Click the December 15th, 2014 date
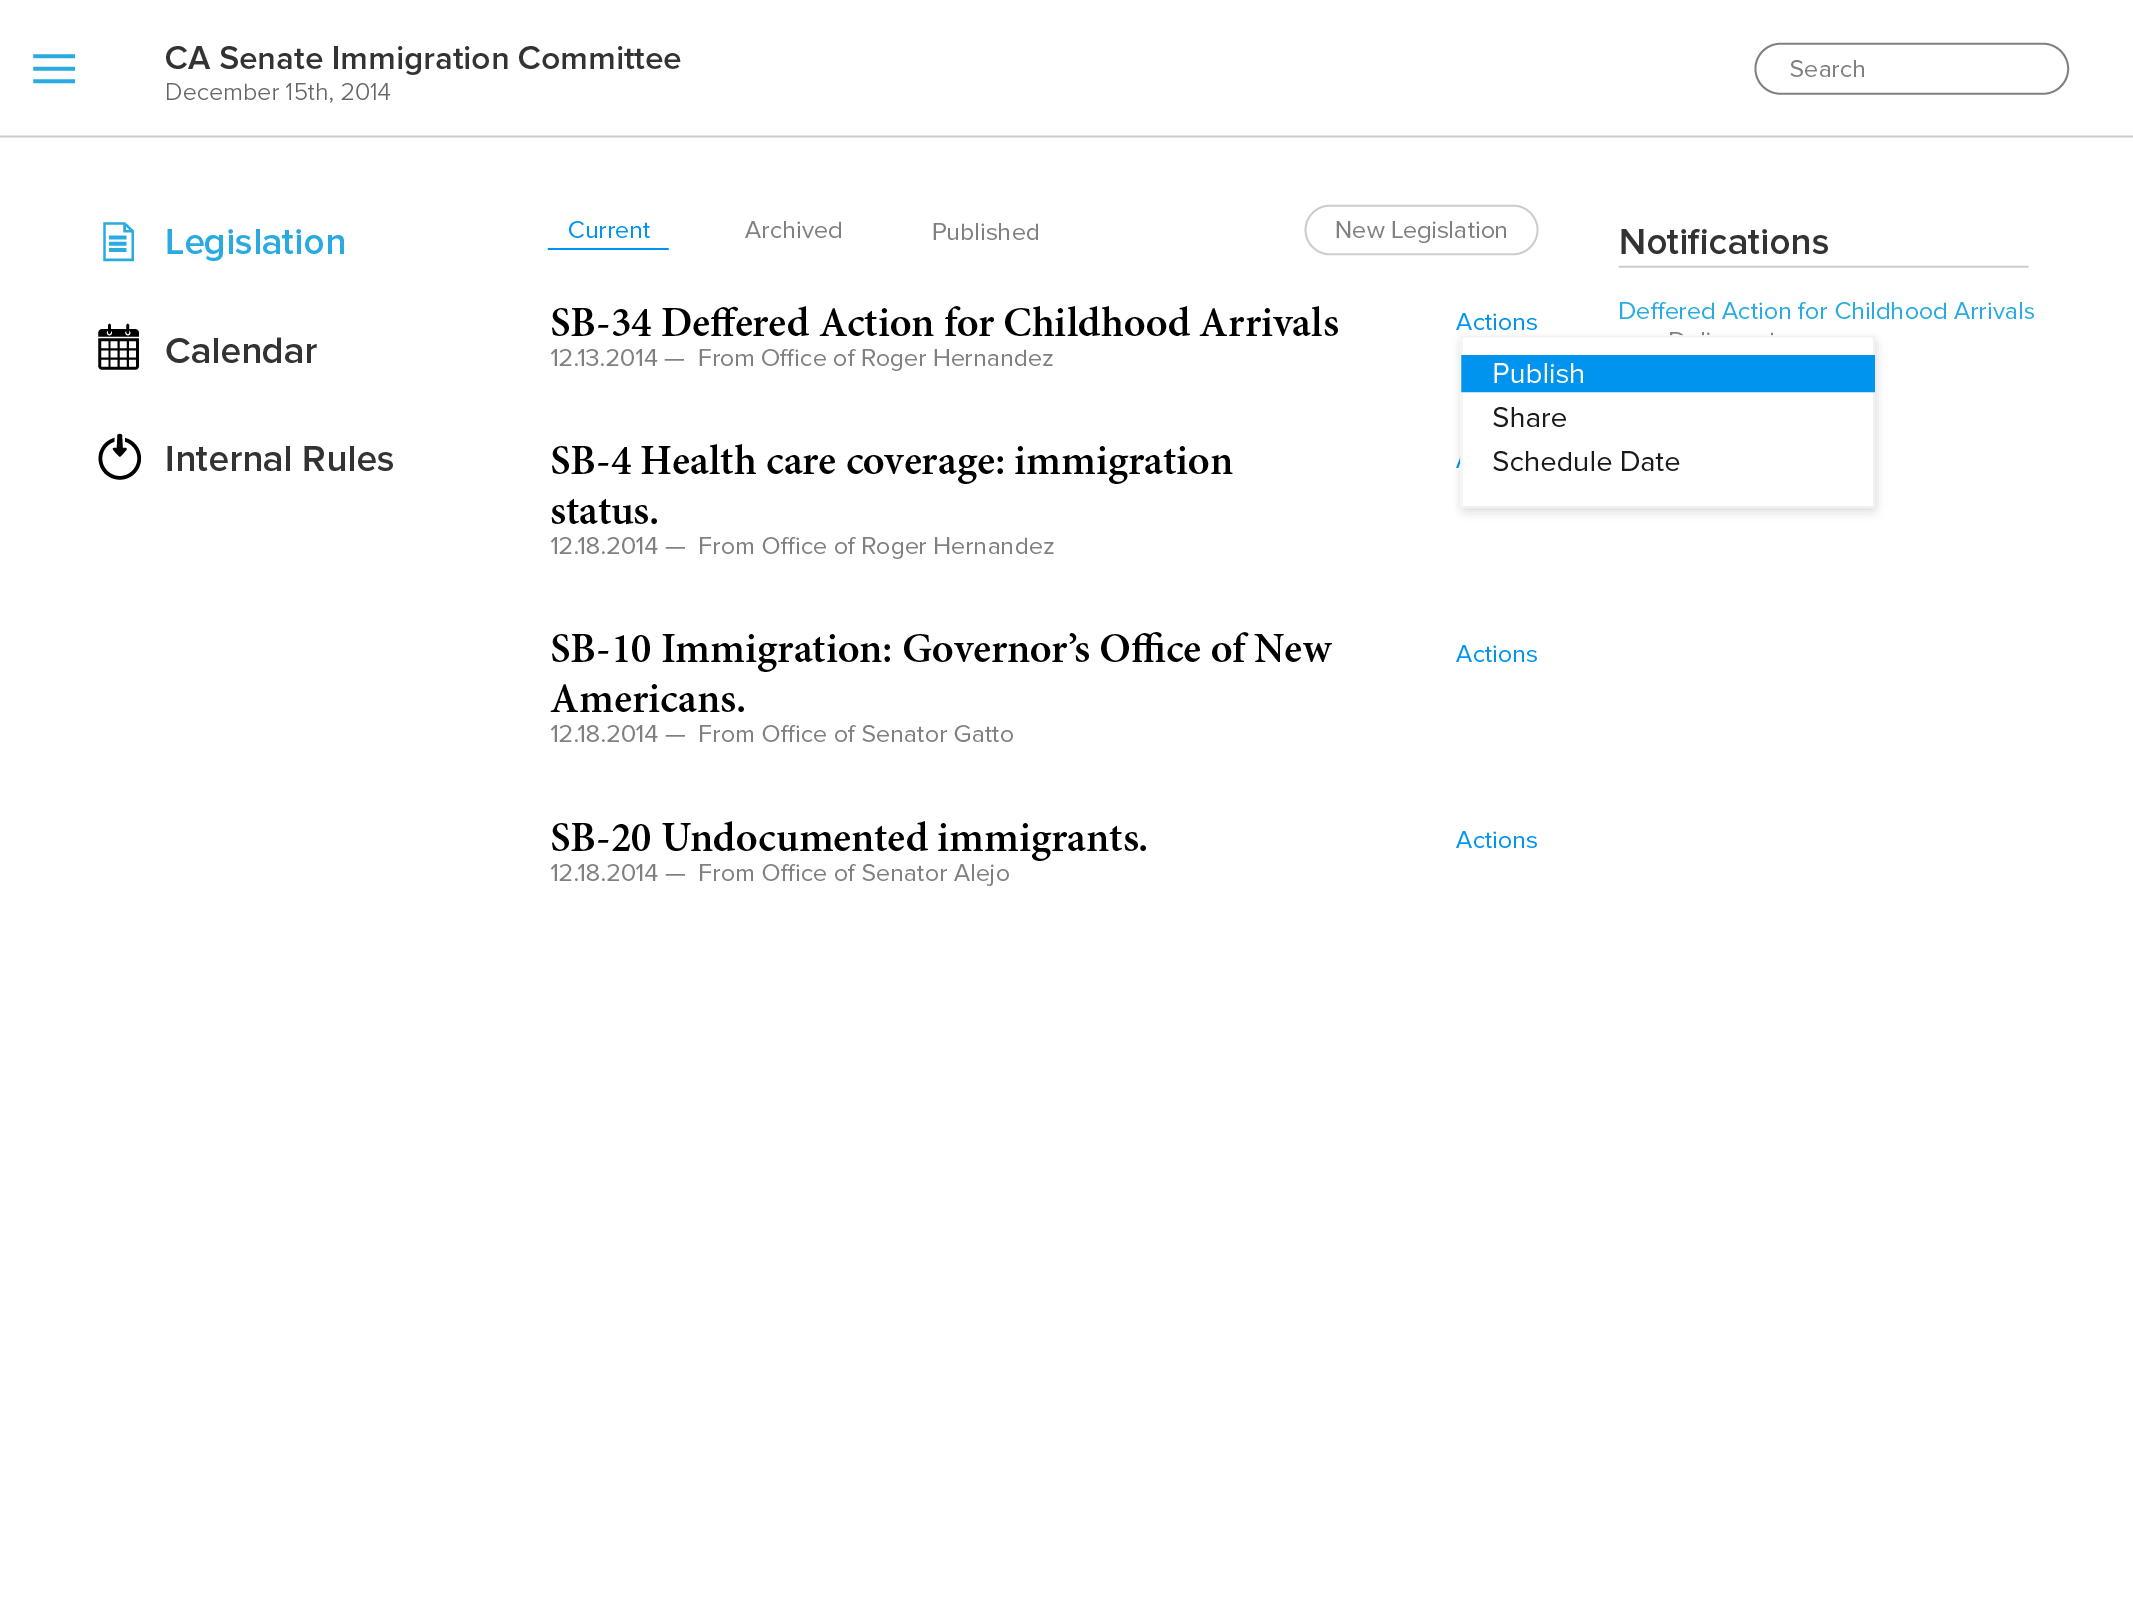This screenshot has height=1600, width=2133. pyautogui.click(x=277, y=92)
